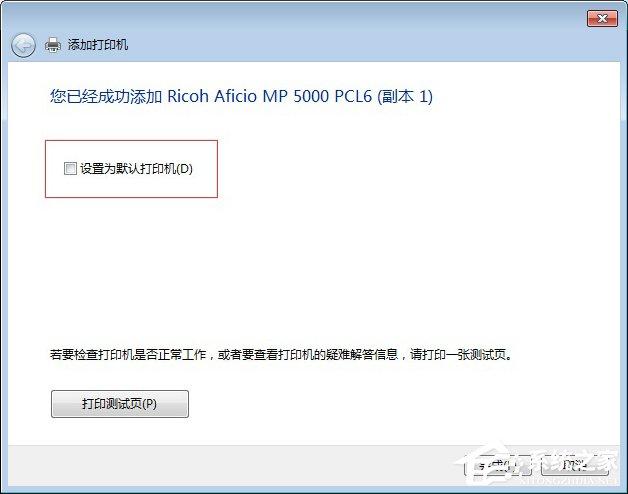Click the 添加打印机 window title text
Viewport: 628px width, 494px height.
[98, 45]
